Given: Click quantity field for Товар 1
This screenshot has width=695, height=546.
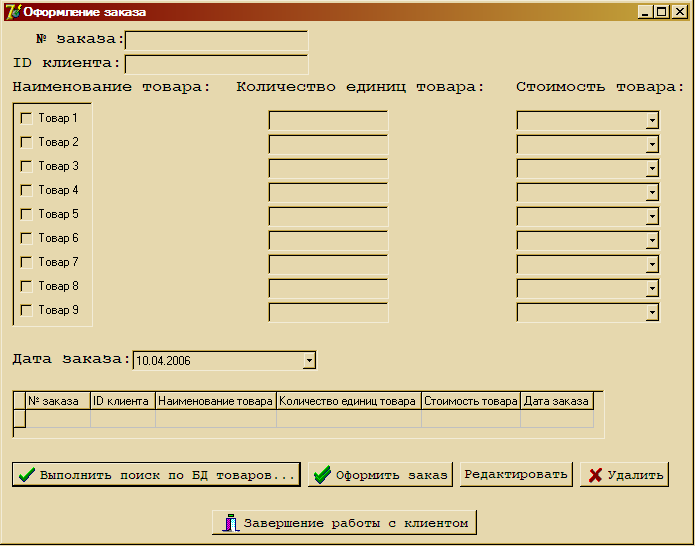Looking at the screenshot, I should tap(328, 121).
